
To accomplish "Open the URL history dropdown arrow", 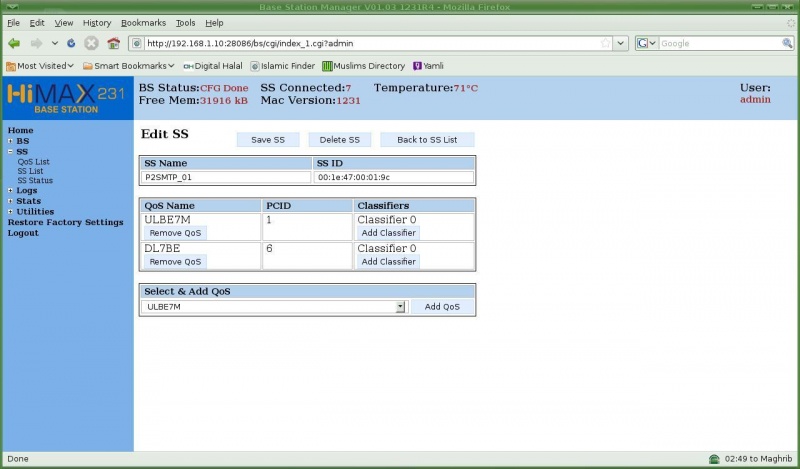I will (621, 43).
